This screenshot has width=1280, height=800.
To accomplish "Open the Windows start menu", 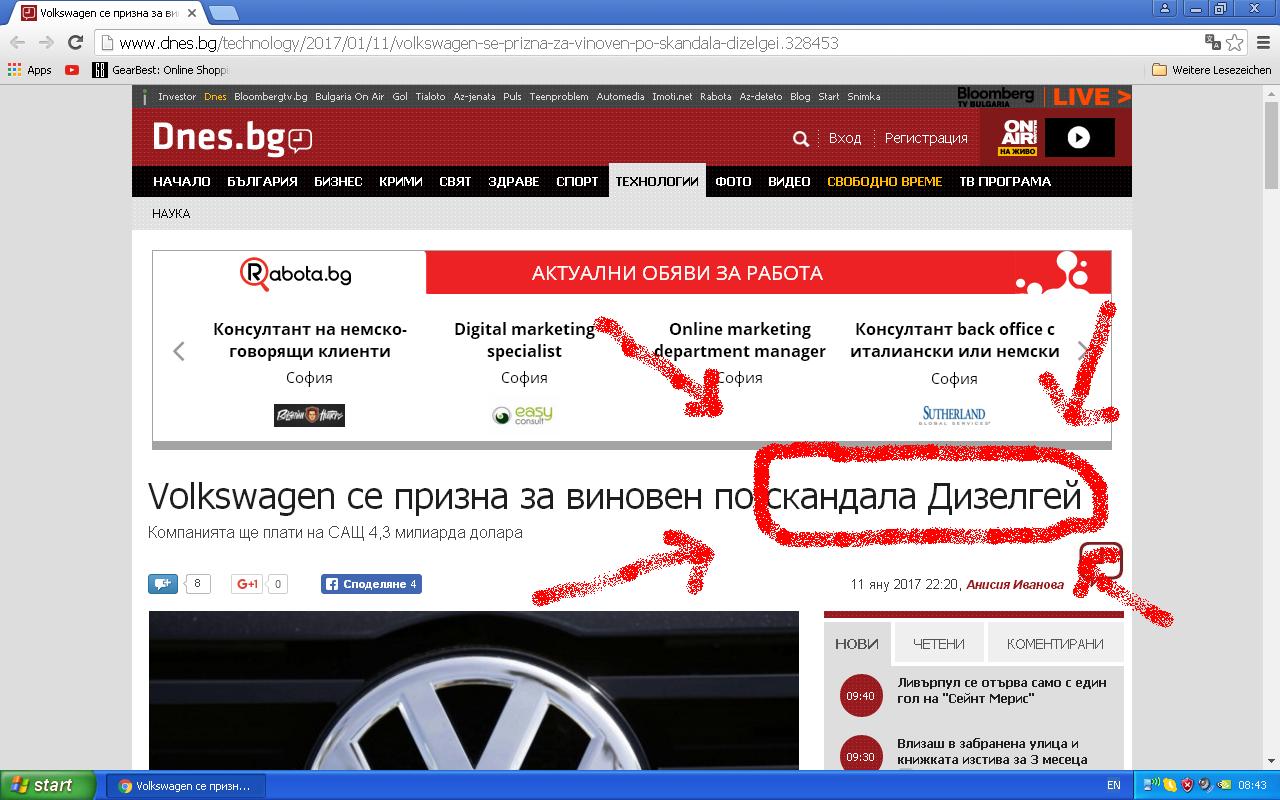I will tap(48, 785).
